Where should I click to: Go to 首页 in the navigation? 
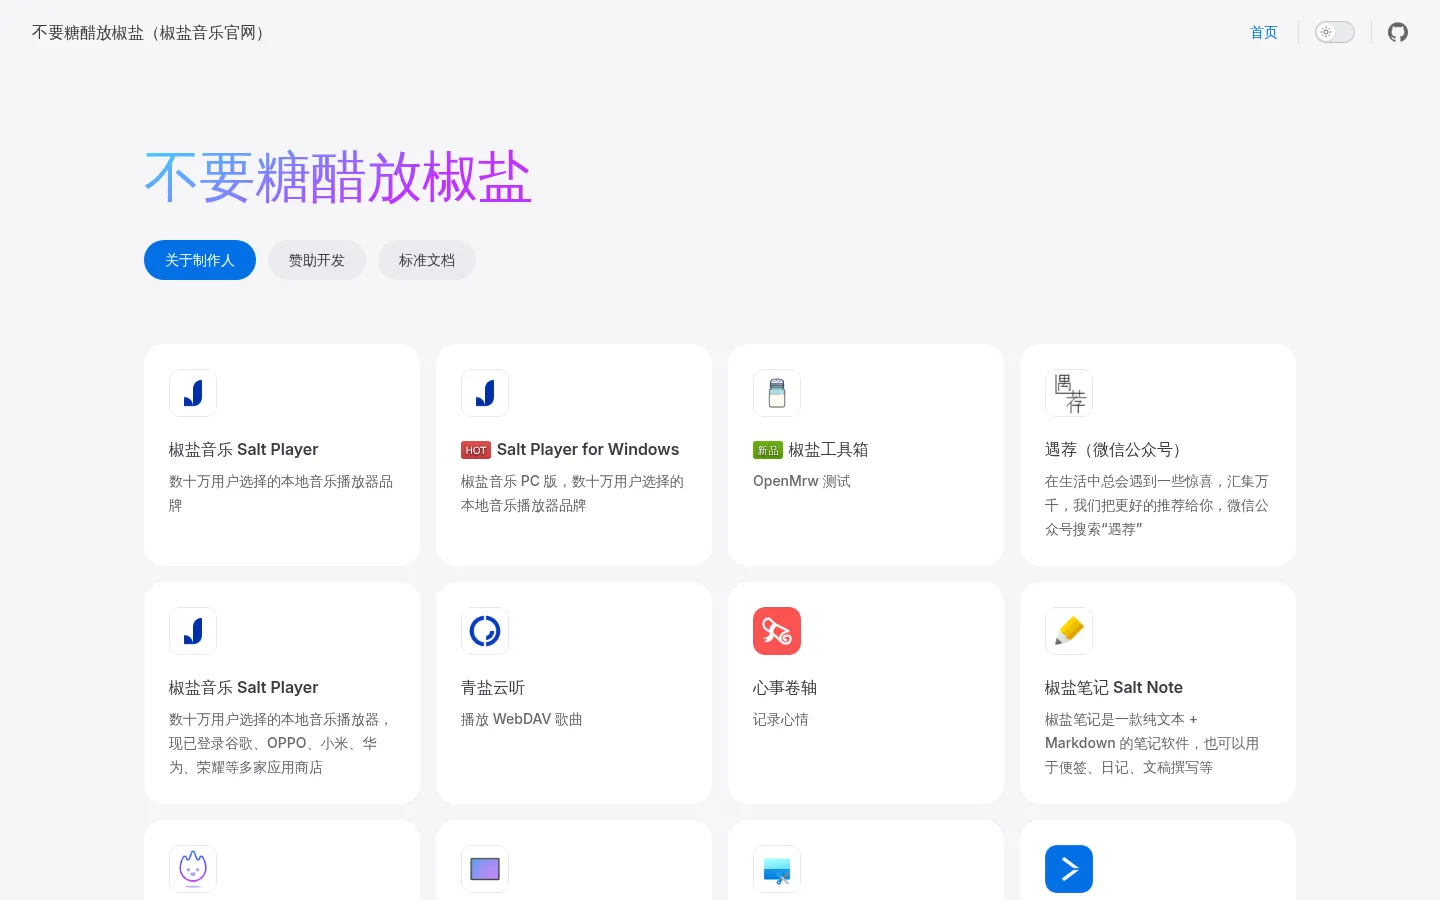pos(1264,32)
